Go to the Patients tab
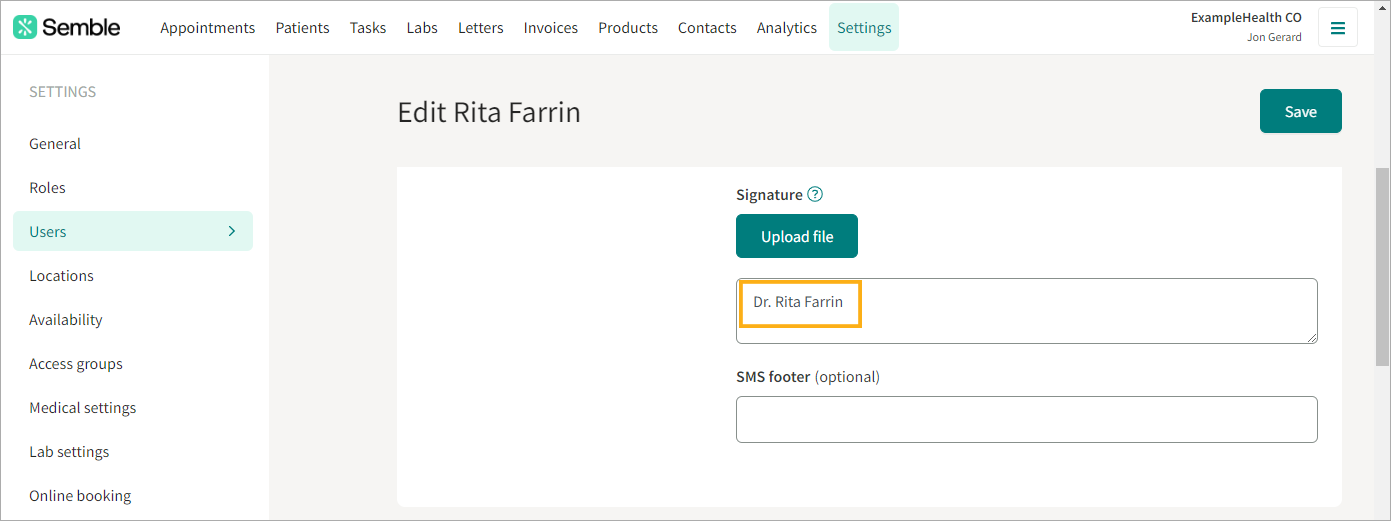 (302, 27)
